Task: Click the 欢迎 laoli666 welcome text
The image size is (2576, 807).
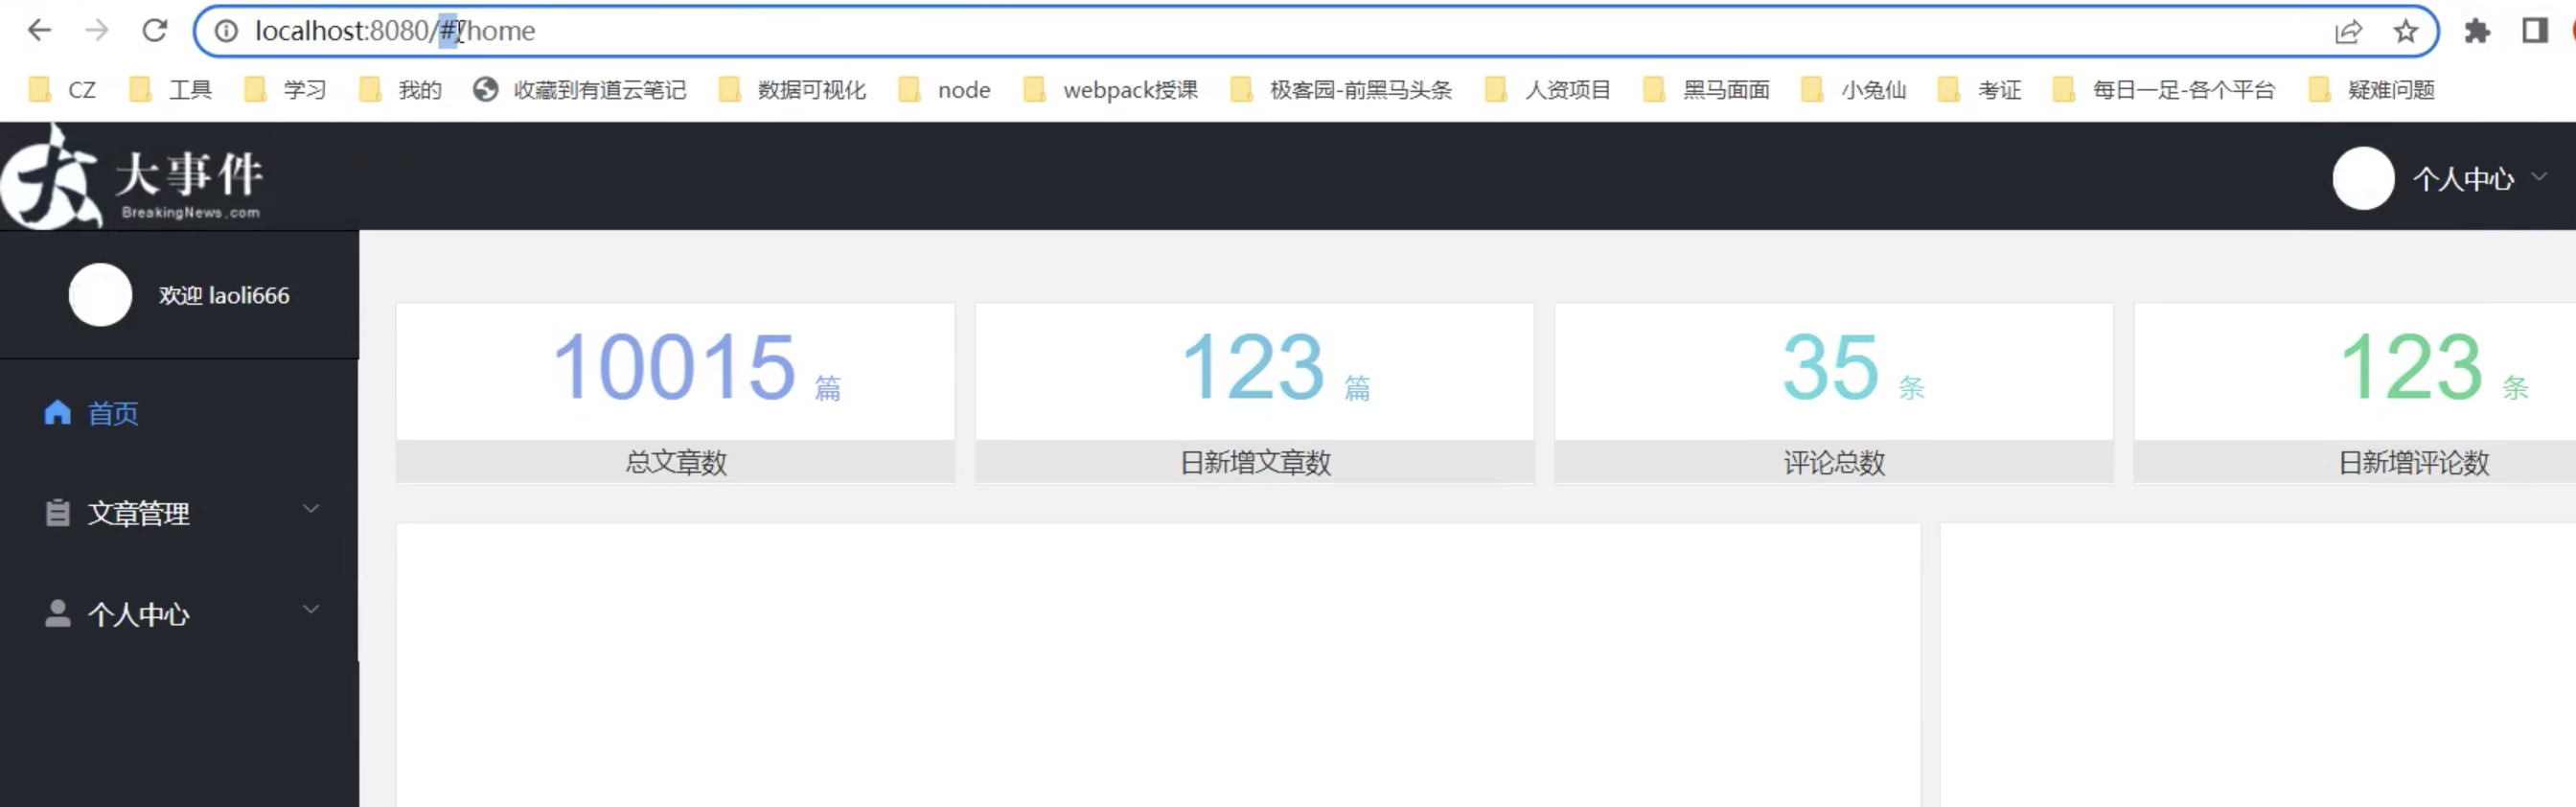Action: pyautogui.click(x=224, y=296)
